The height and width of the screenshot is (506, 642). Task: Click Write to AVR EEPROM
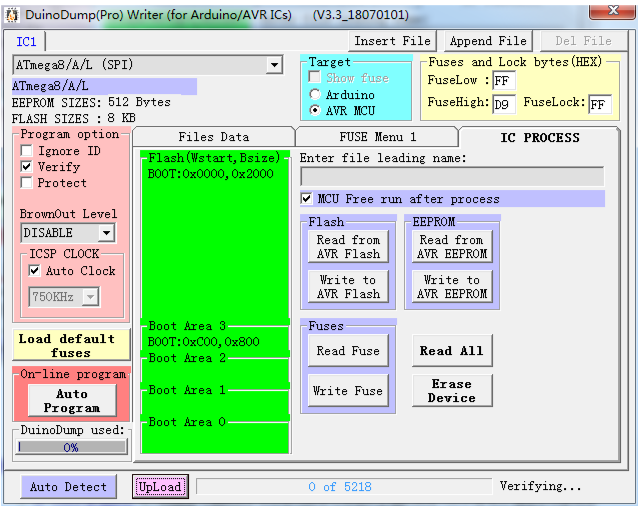click(x=452, y=287)
